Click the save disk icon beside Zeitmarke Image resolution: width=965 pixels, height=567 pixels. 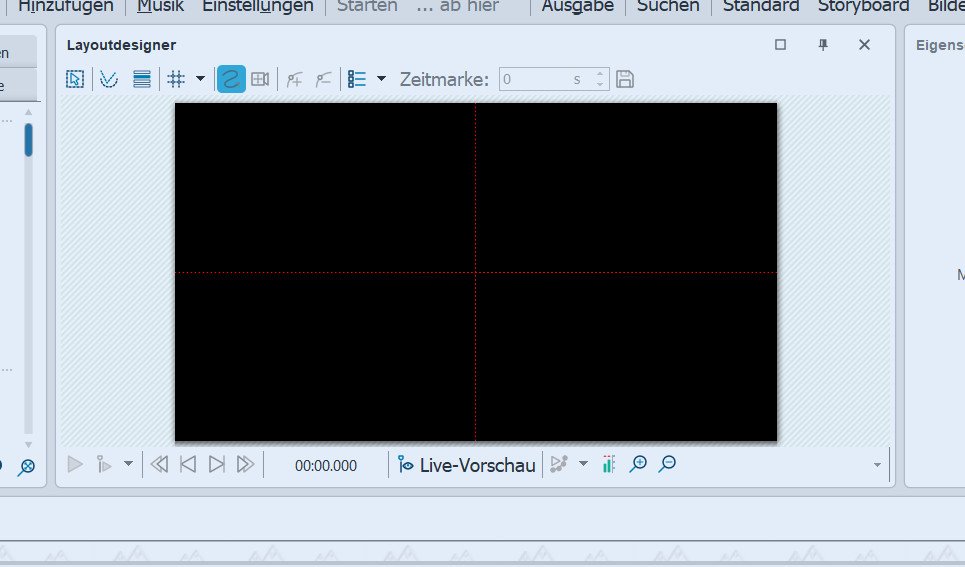(x=625, y=79)
